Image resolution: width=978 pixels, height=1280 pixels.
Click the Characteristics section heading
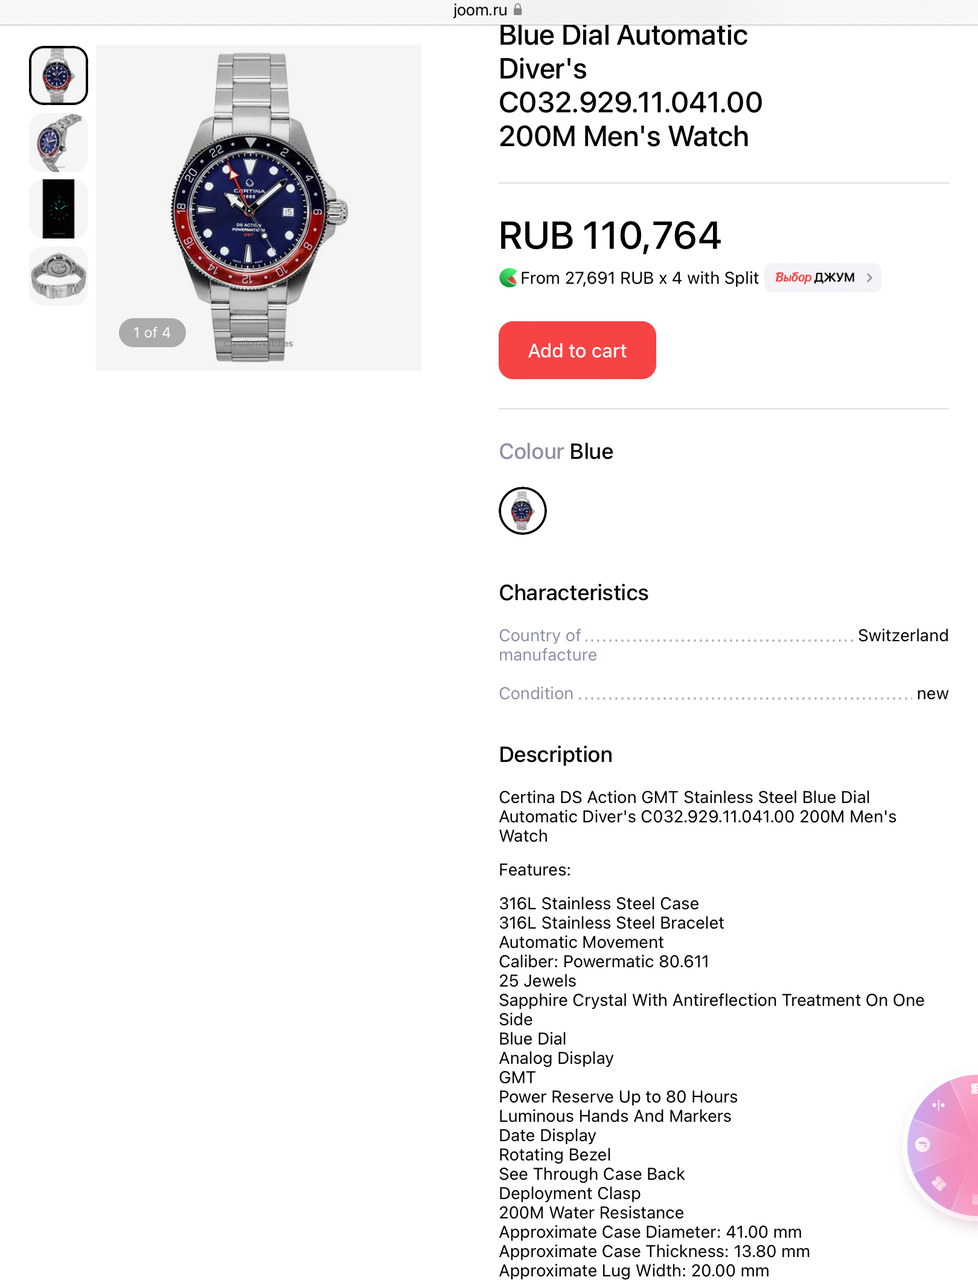573,593
